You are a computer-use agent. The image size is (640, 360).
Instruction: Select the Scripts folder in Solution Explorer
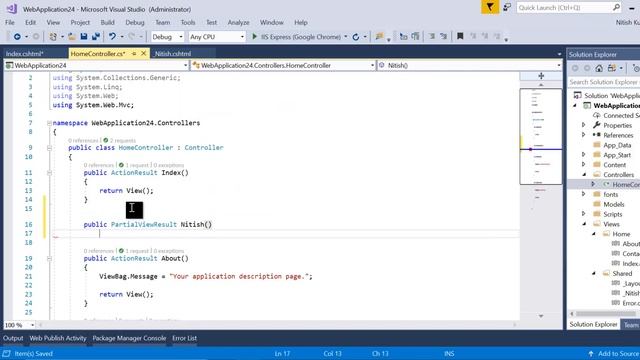(x=613, y=214)
